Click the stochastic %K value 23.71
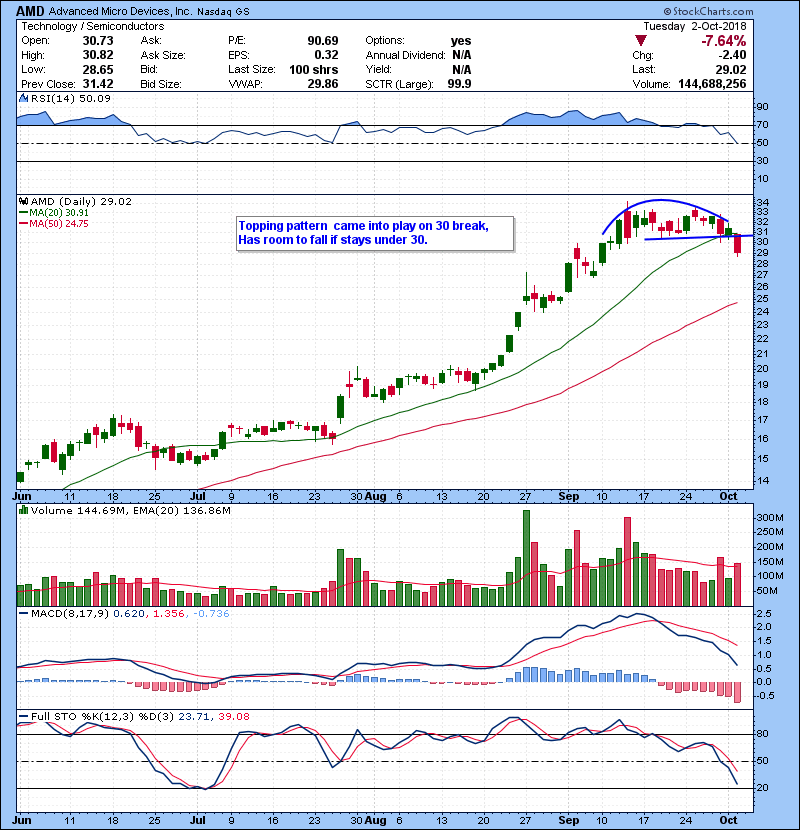The width and height of the screenshot is (800, 830). (194, 716)
